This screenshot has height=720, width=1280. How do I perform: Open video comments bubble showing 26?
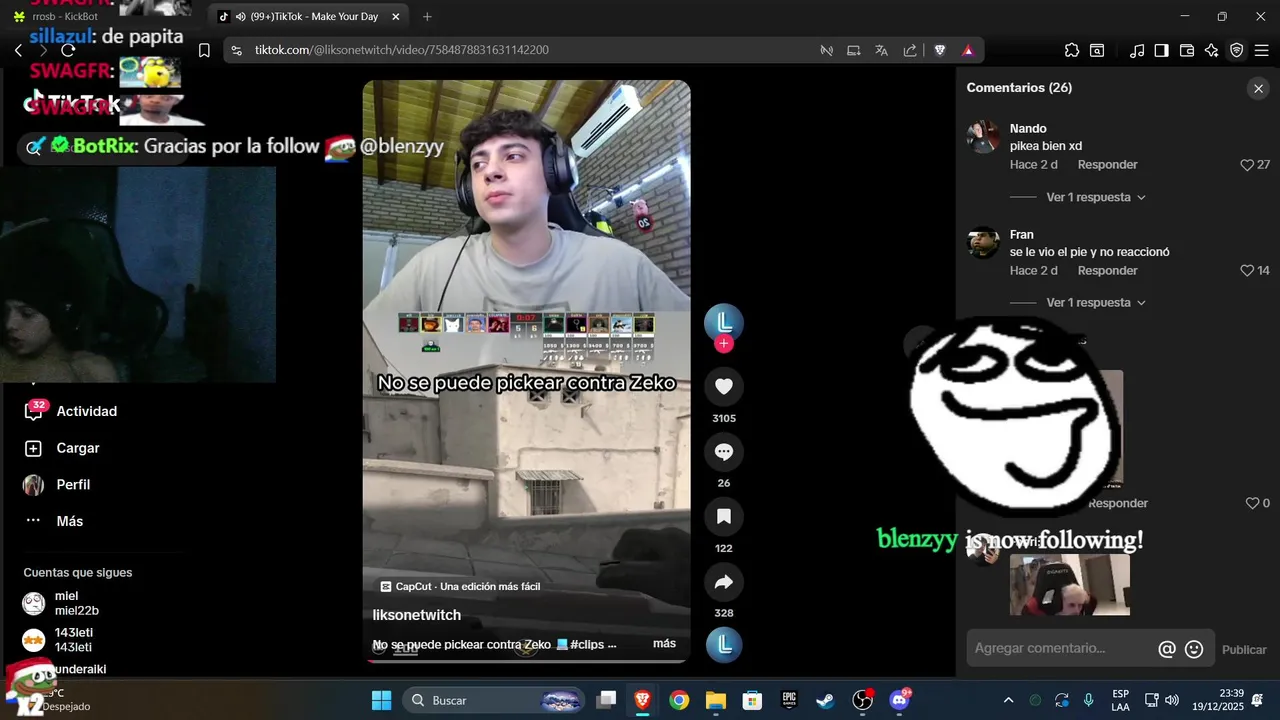pos(724,452)
